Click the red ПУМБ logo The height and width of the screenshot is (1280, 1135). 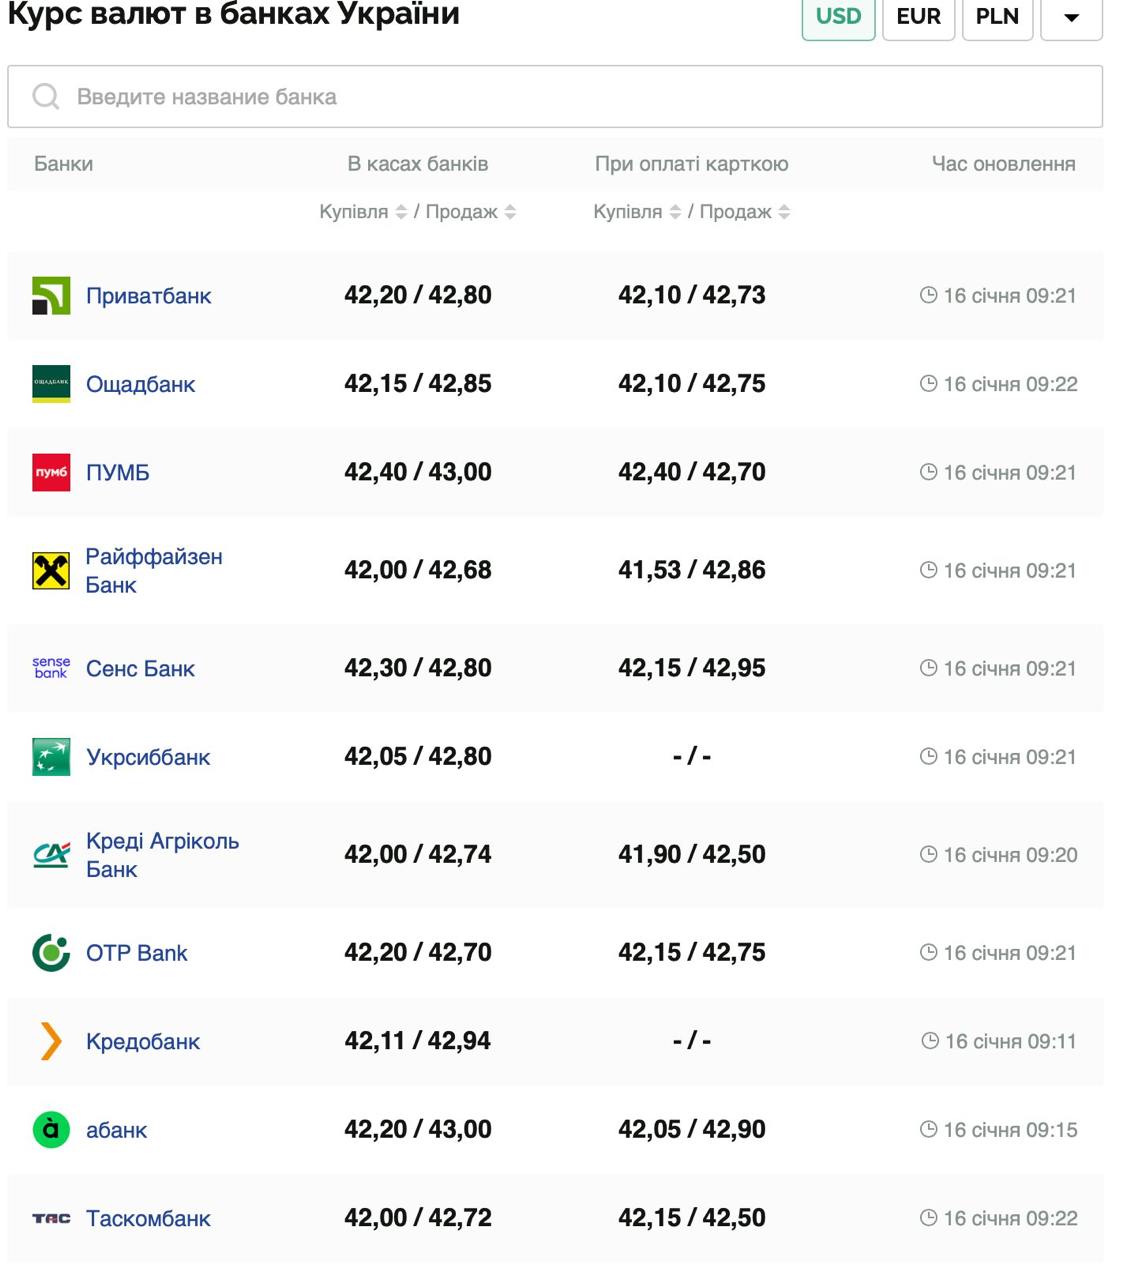click(51, 472)
